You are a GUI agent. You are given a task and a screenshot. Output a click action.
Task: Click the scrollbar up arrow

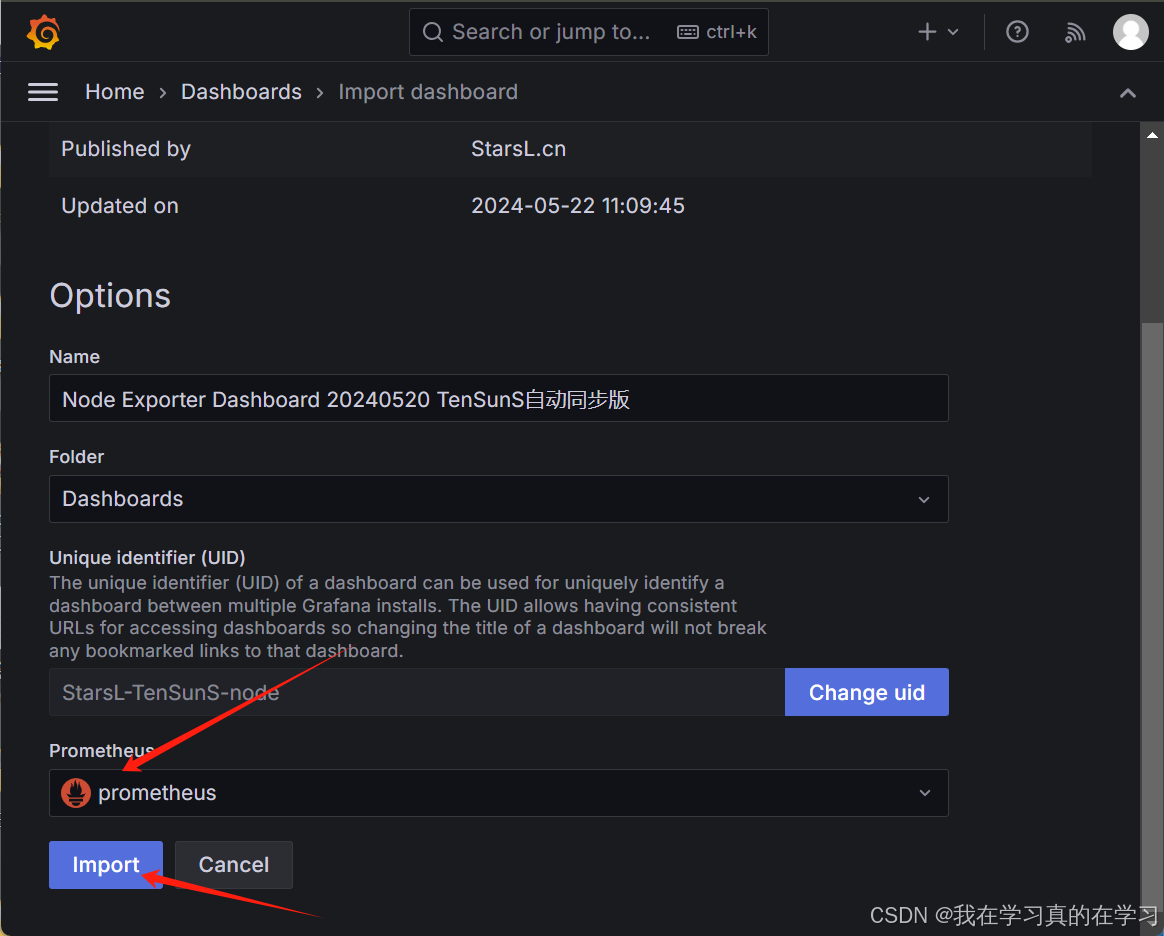click(1152, 135)
